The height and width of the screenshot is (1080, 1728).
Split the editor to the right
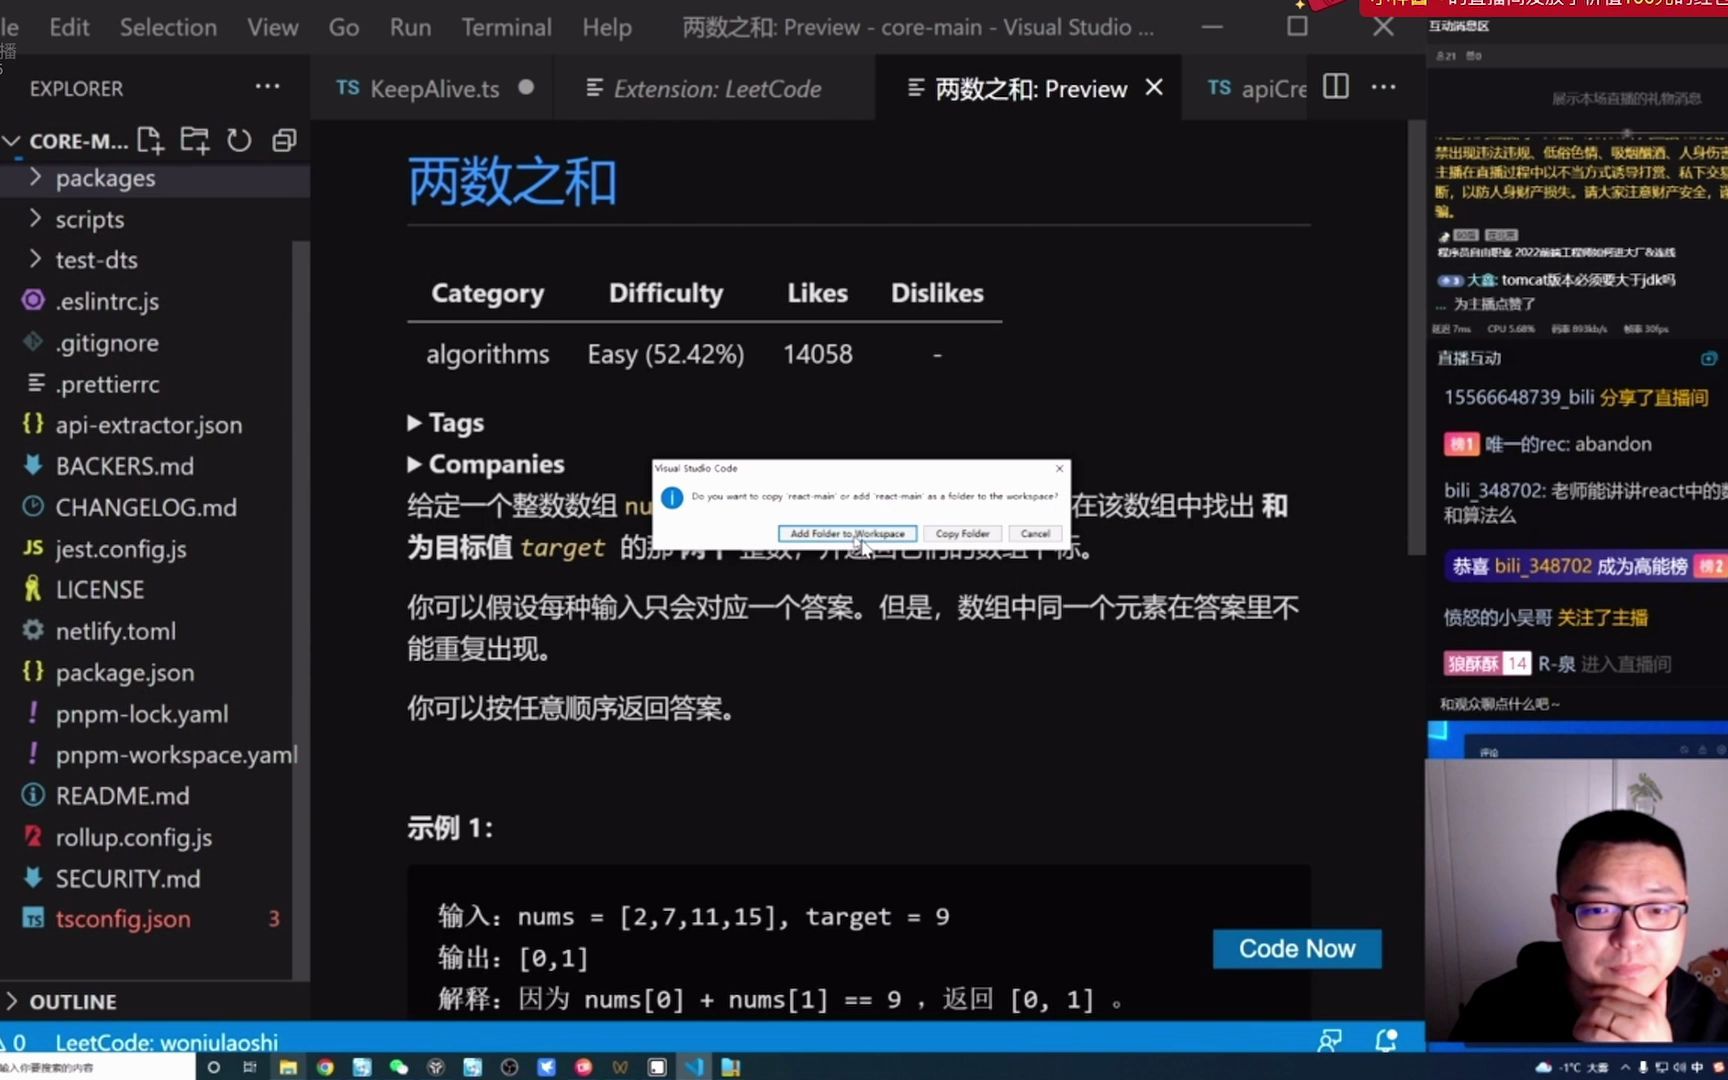coord(1336,87)
